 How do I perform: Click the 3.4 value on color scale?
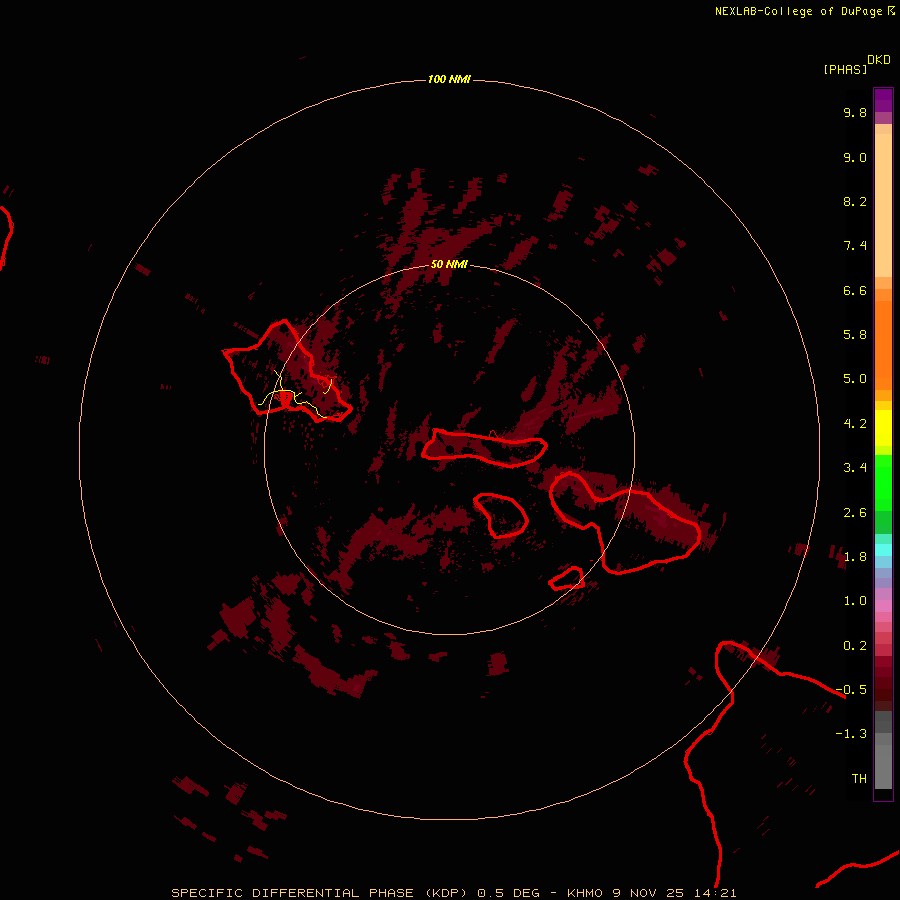(x=855, y=468)
